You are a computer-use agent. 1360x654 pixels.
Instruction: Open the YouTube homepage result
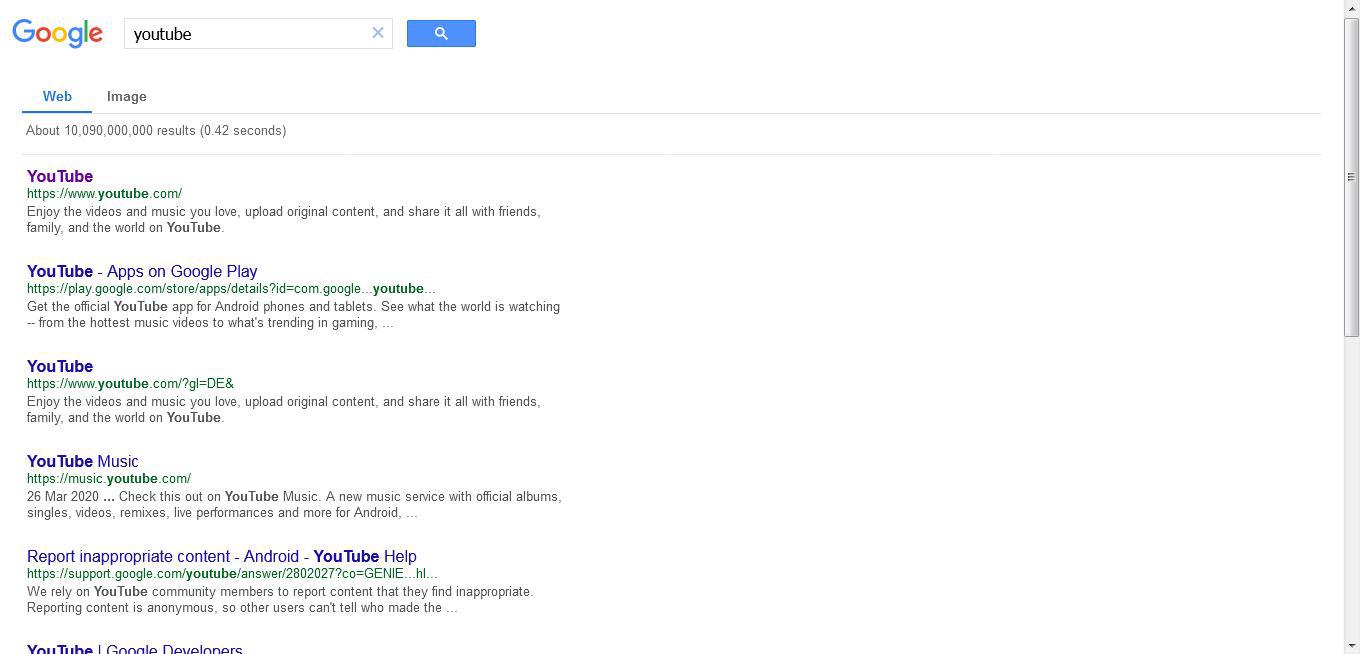(59, 176)
